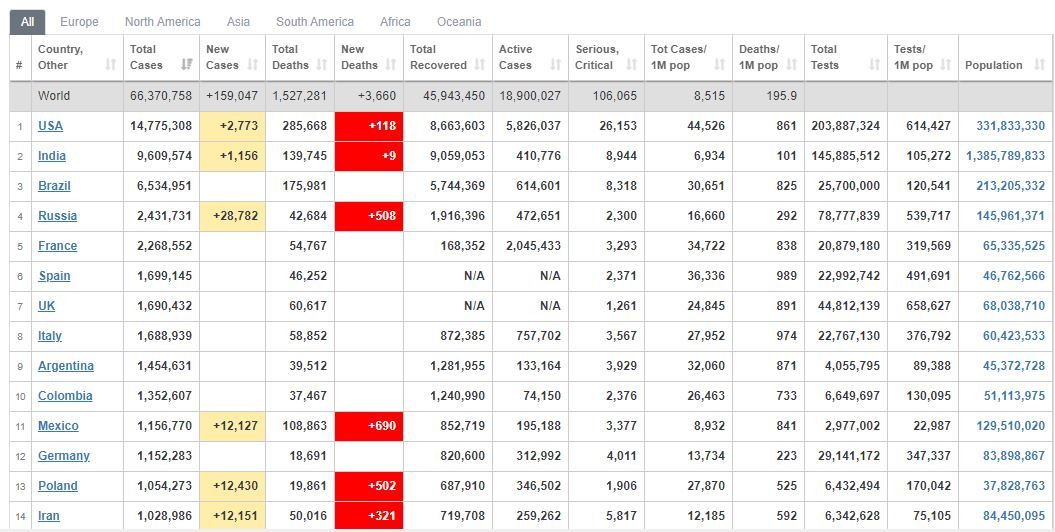Sort table by Total Cases column icon

tap(186, 65)
